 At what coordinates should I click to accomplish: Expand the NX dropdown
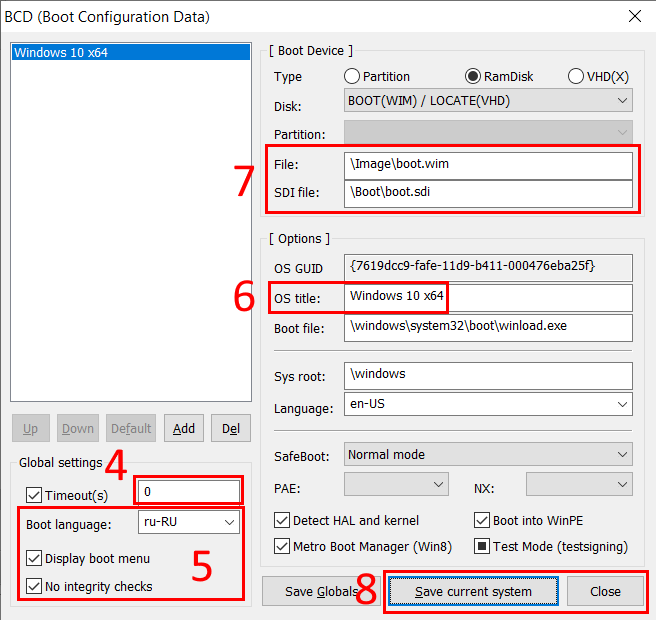click(x=579, y=484)
